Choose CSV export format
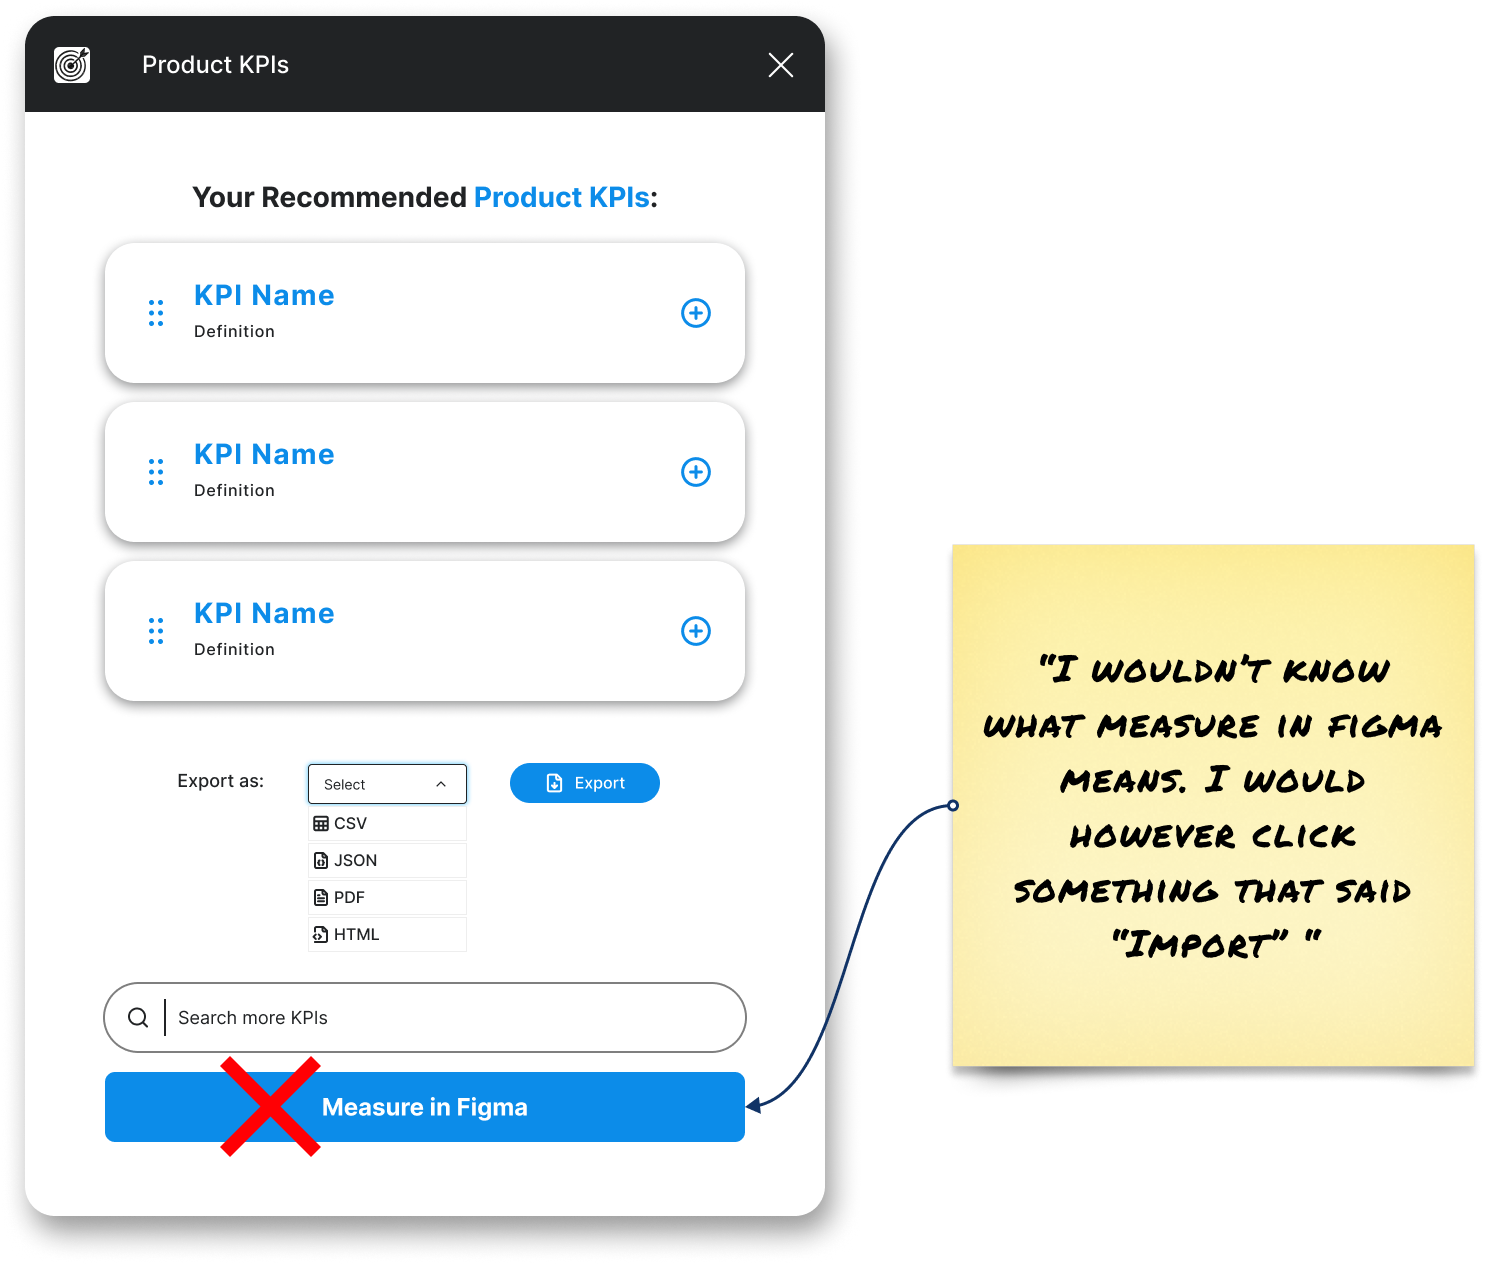 (x=387, y=823)
